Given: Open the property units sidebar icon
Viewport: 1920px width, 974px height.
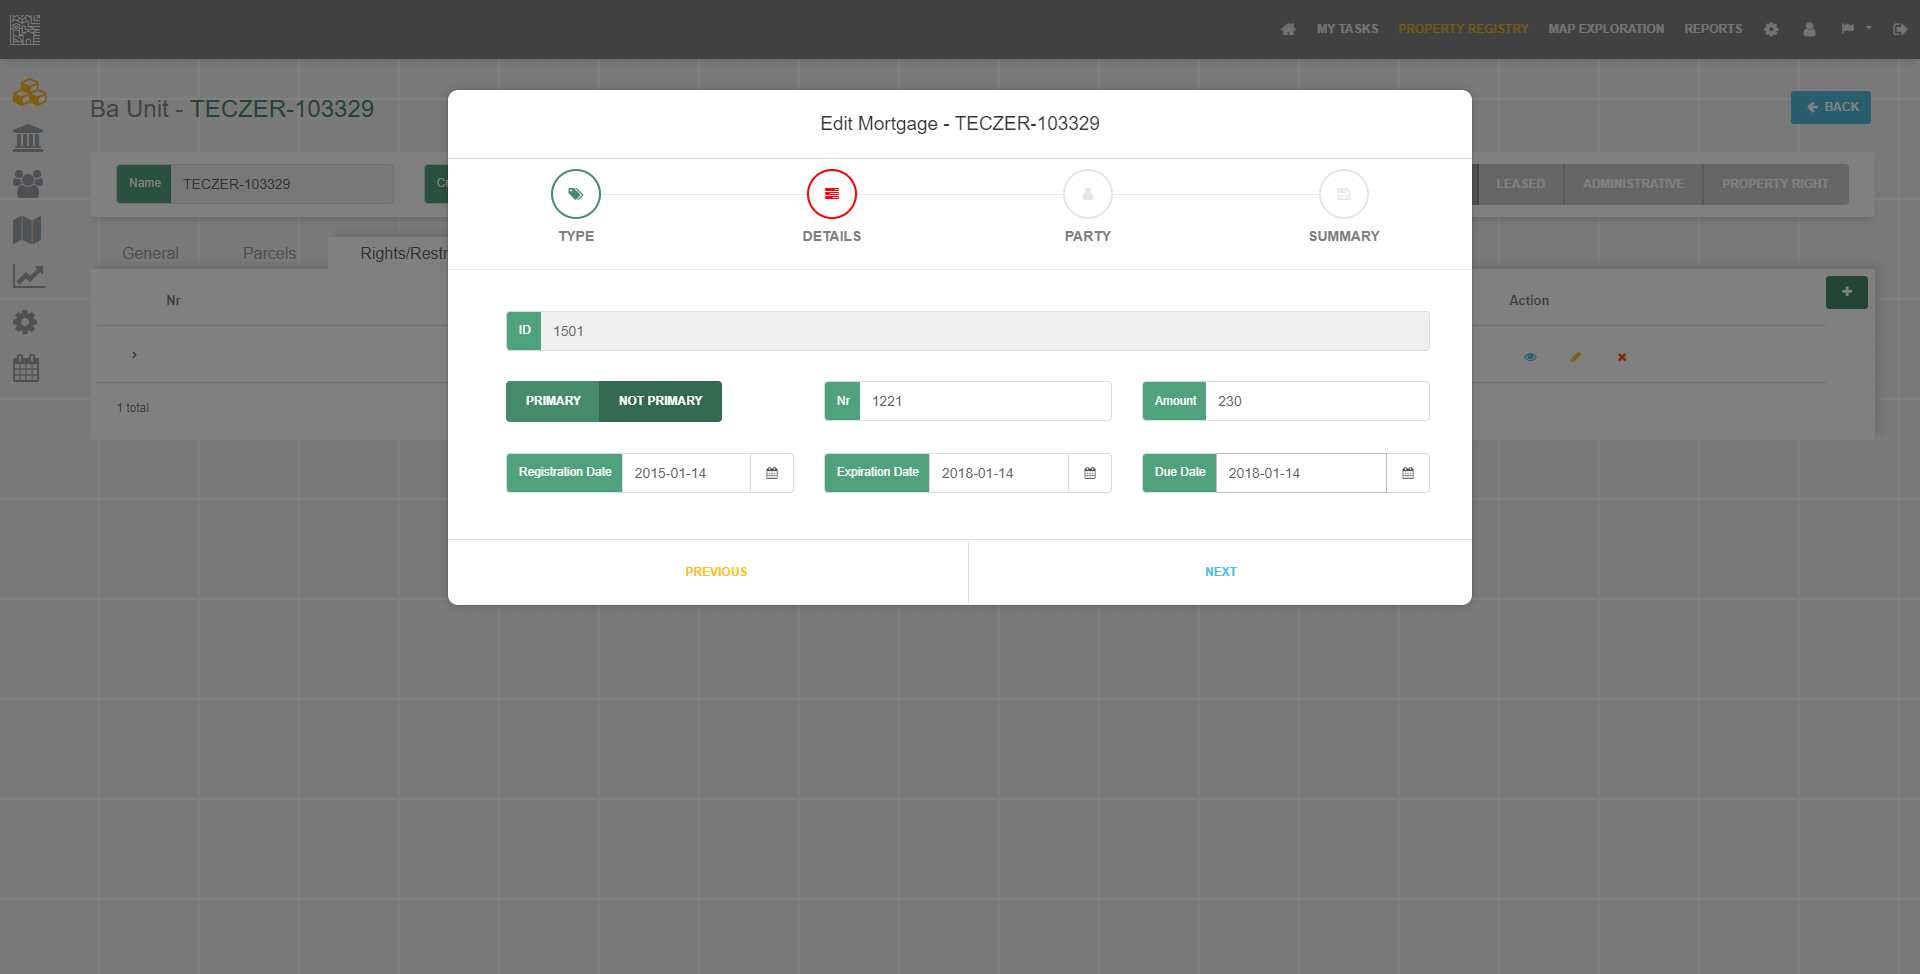Looking at the screenshot, I should [30, 92].
